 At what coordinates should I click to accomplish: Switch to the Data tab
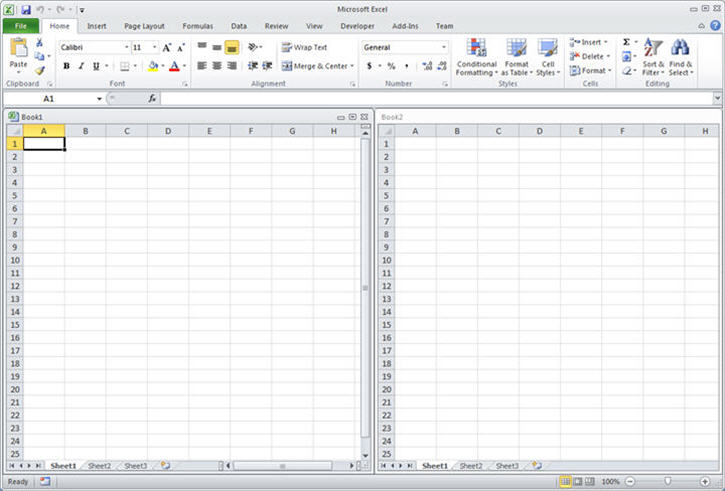tap(239, 26)
